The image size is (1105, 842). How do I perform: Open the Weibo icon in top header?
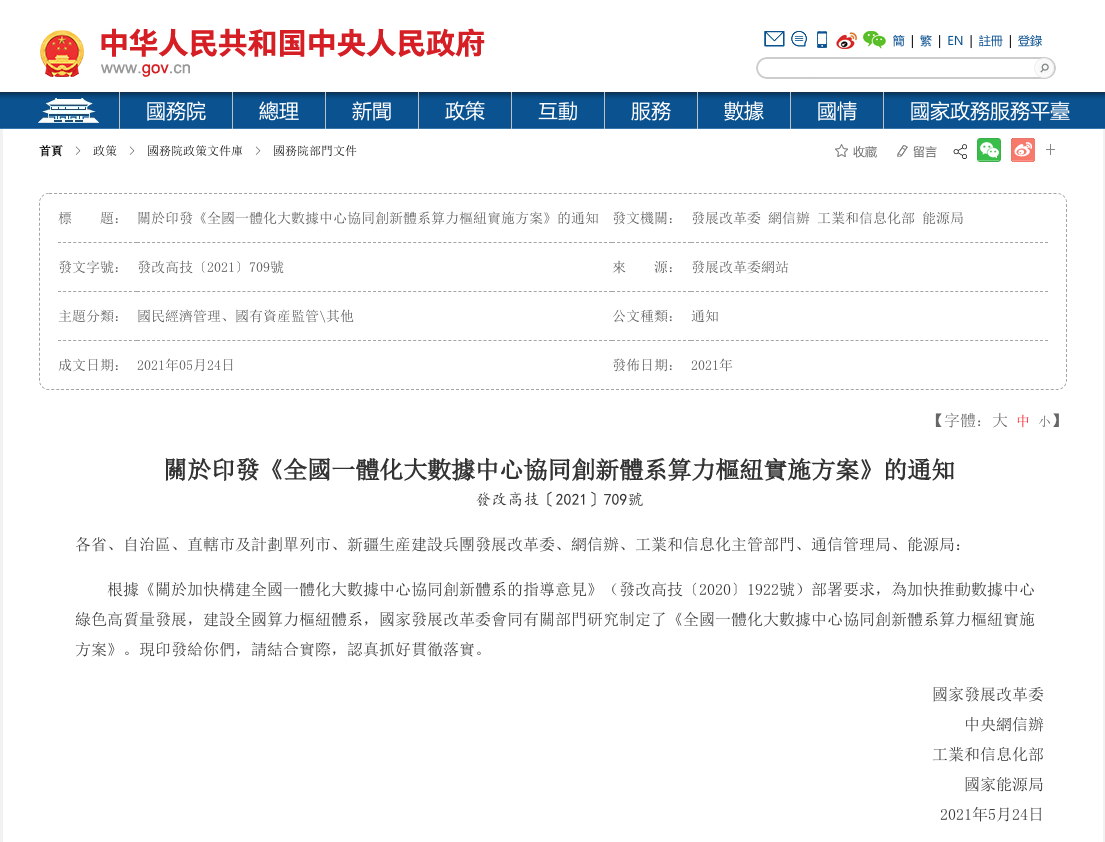[846, 40]
